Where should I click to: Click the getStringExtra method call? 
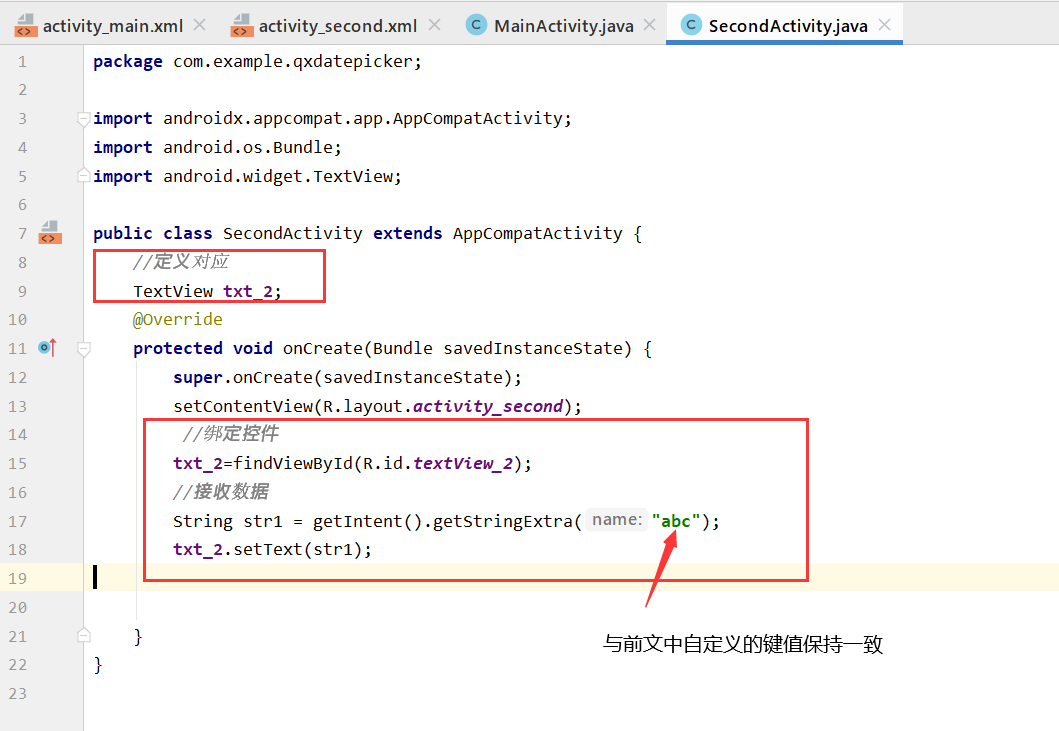(502, 521)
